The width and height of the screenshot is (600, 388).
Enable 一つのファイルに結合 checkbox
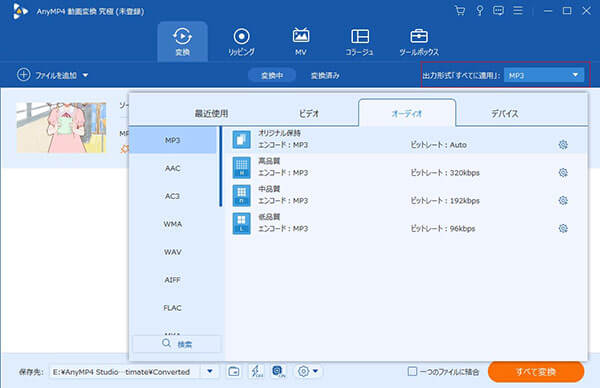[x=412, y=371]
